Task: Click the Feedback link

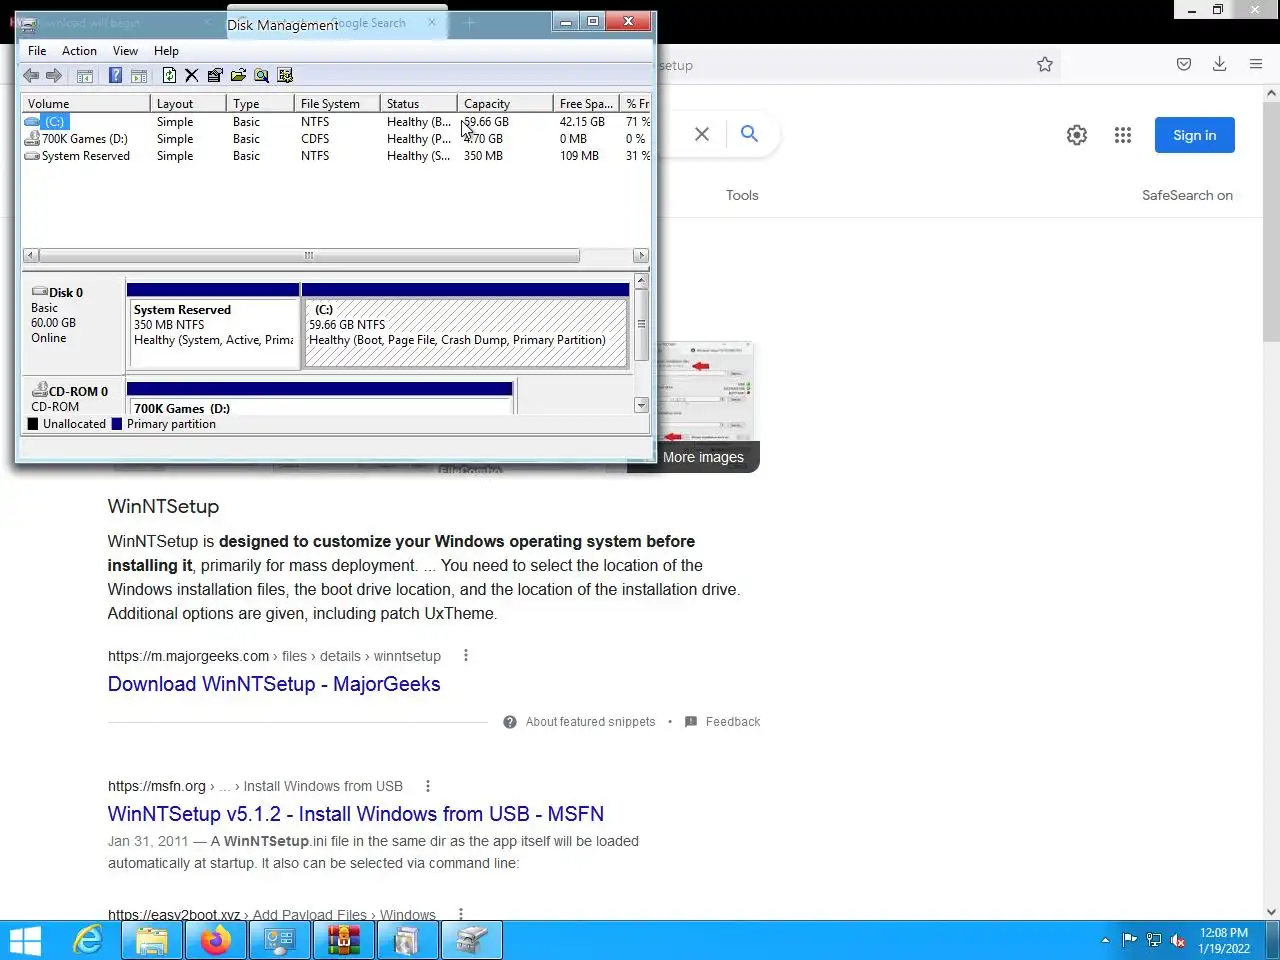Action: coord(733,722)
